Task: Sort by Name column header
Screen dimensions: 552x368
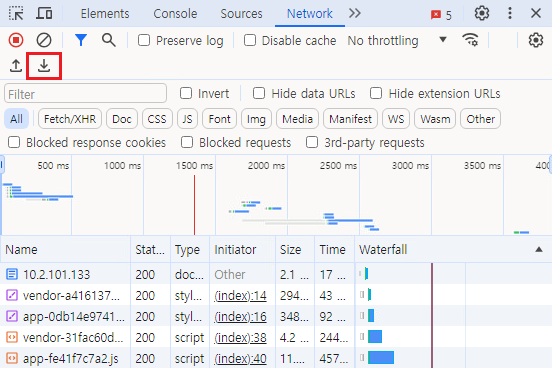Action: tap(65, 249)
